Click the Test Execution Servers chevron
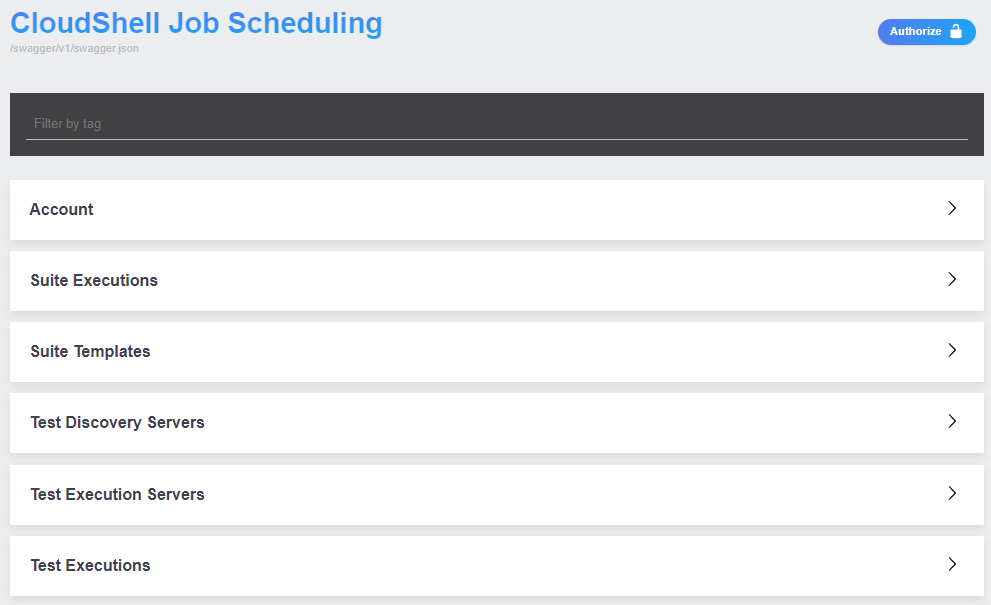This screenshot has height=605, width=991. pyautogui.click(x=952, y=493)
